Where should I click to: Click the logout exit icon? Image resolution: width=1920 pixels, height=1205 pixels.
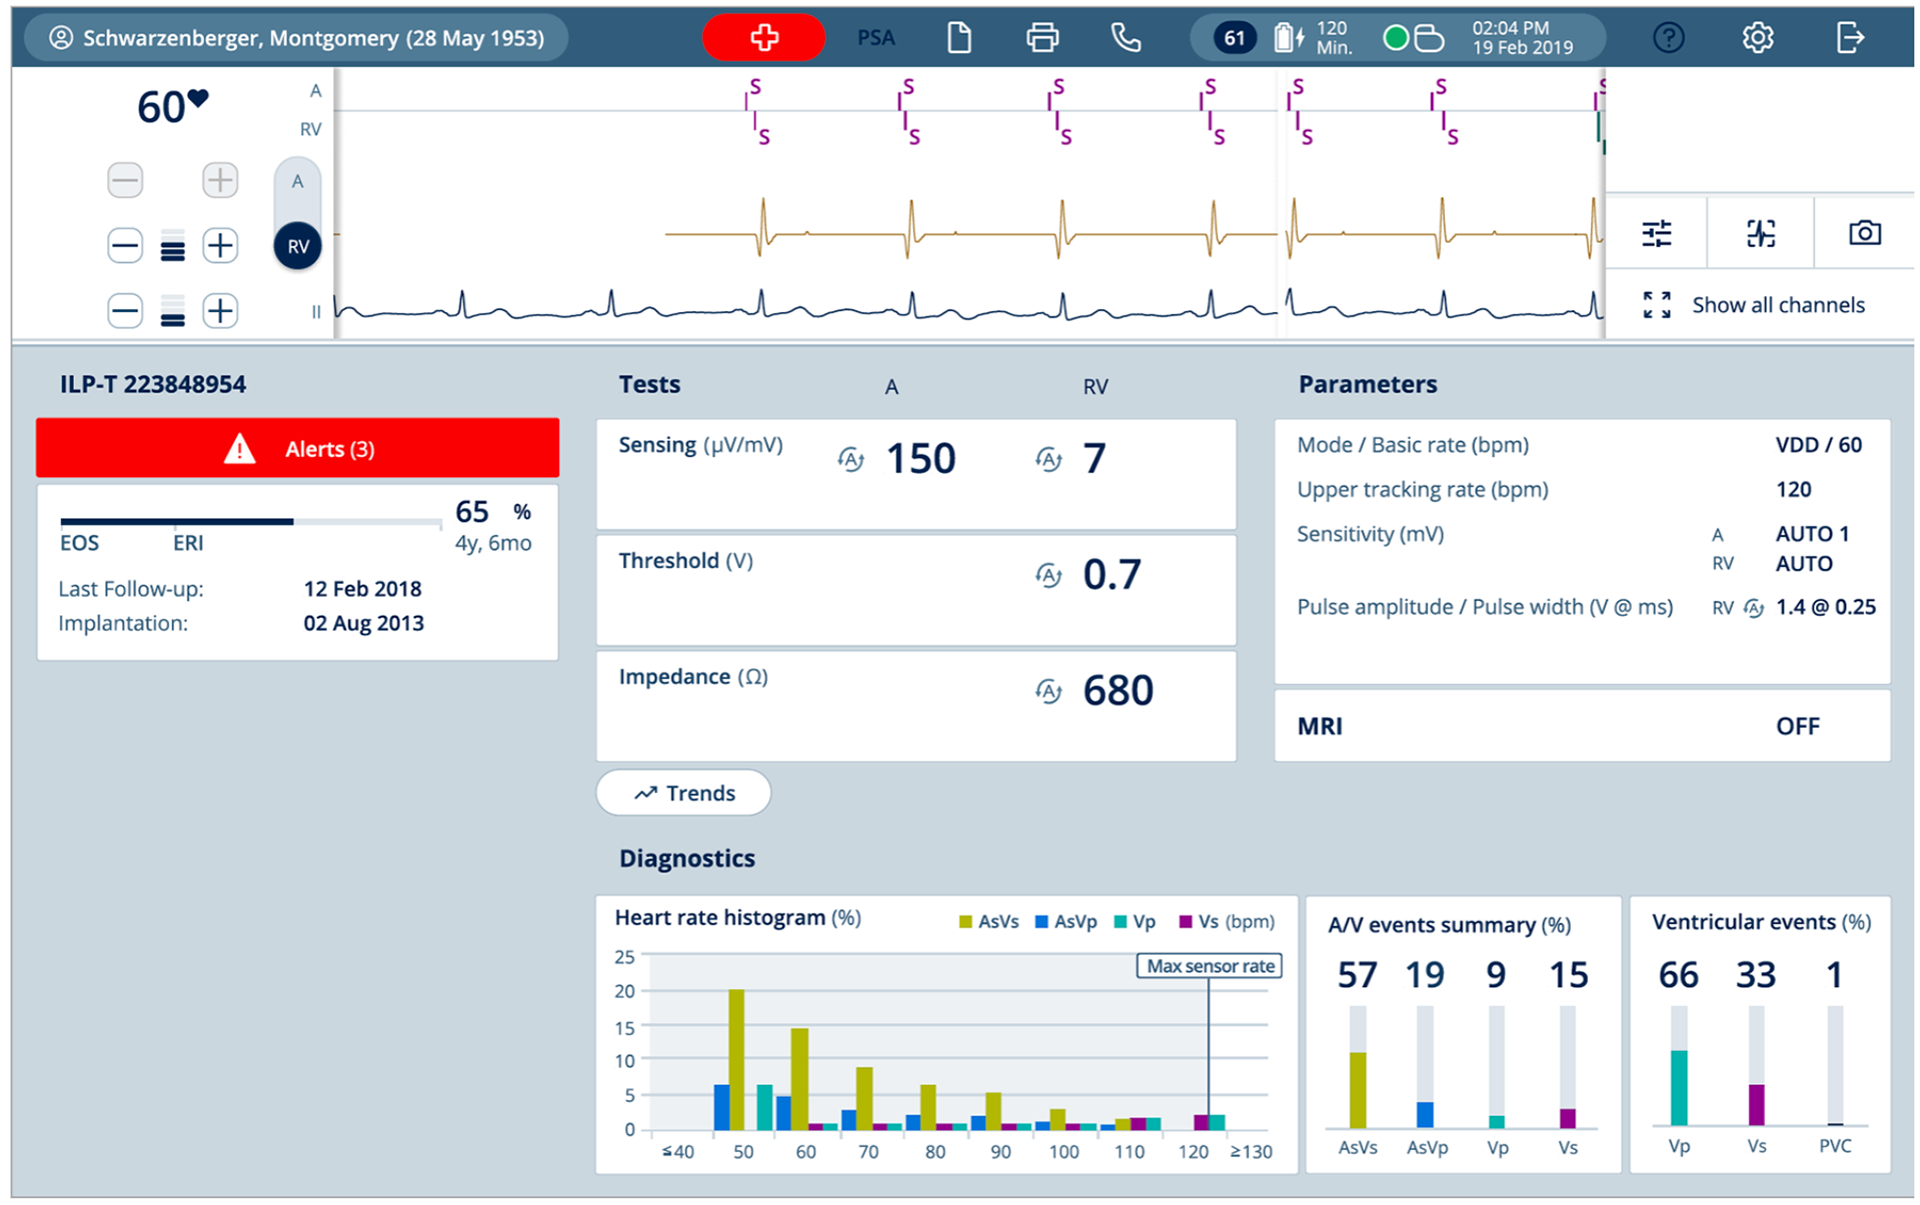click(1850, 38)
